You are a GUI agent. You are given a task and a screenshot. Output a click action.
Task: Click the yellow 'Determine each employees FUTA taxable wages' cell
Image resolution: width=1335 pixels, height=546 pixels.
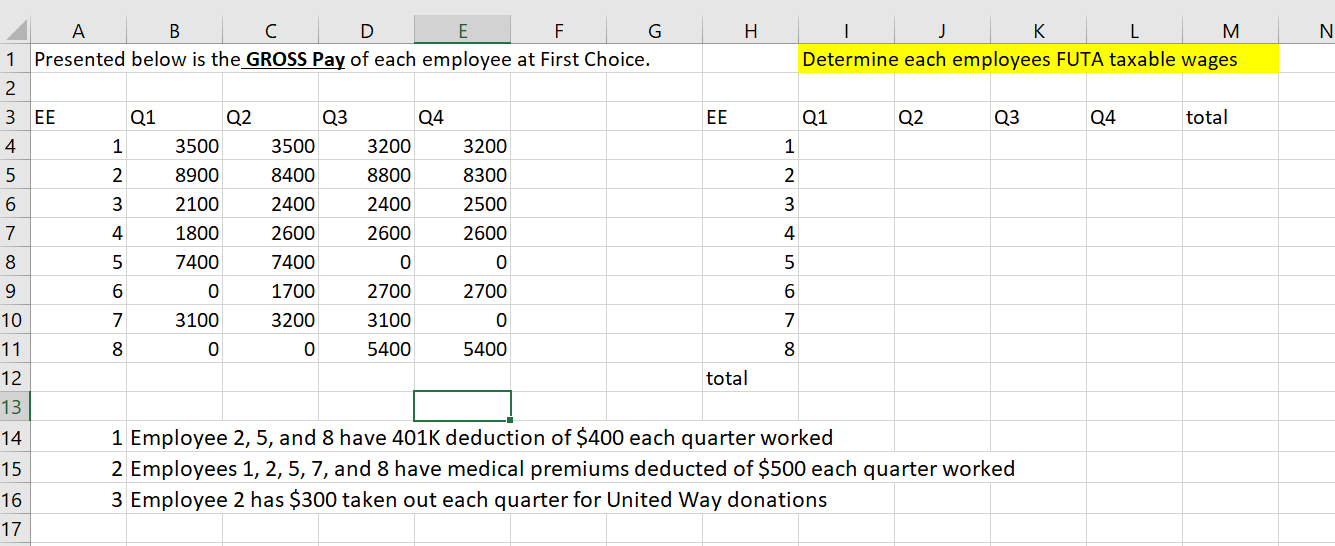1038,60
